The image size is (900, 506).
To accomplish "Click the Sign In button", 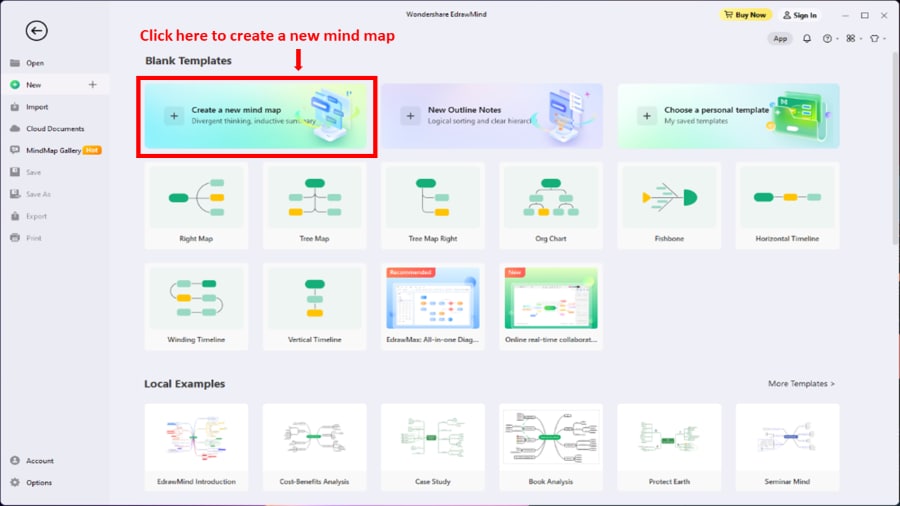I will click(x=800, y=15).
